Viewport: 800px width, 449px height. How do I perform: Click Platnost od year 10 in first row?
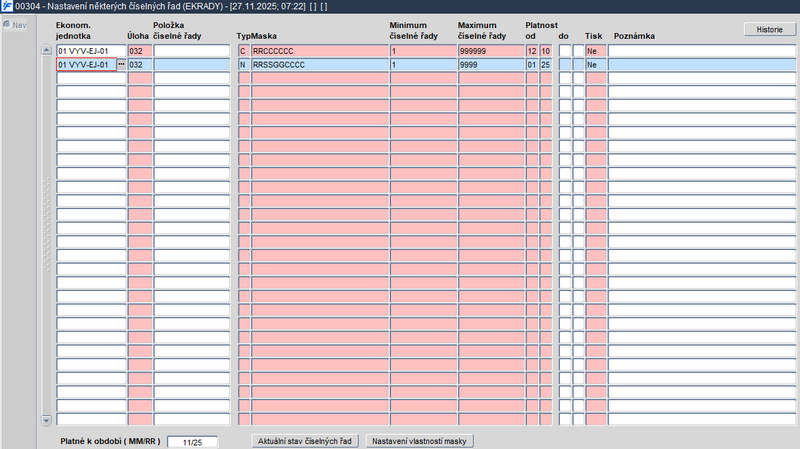546,51
